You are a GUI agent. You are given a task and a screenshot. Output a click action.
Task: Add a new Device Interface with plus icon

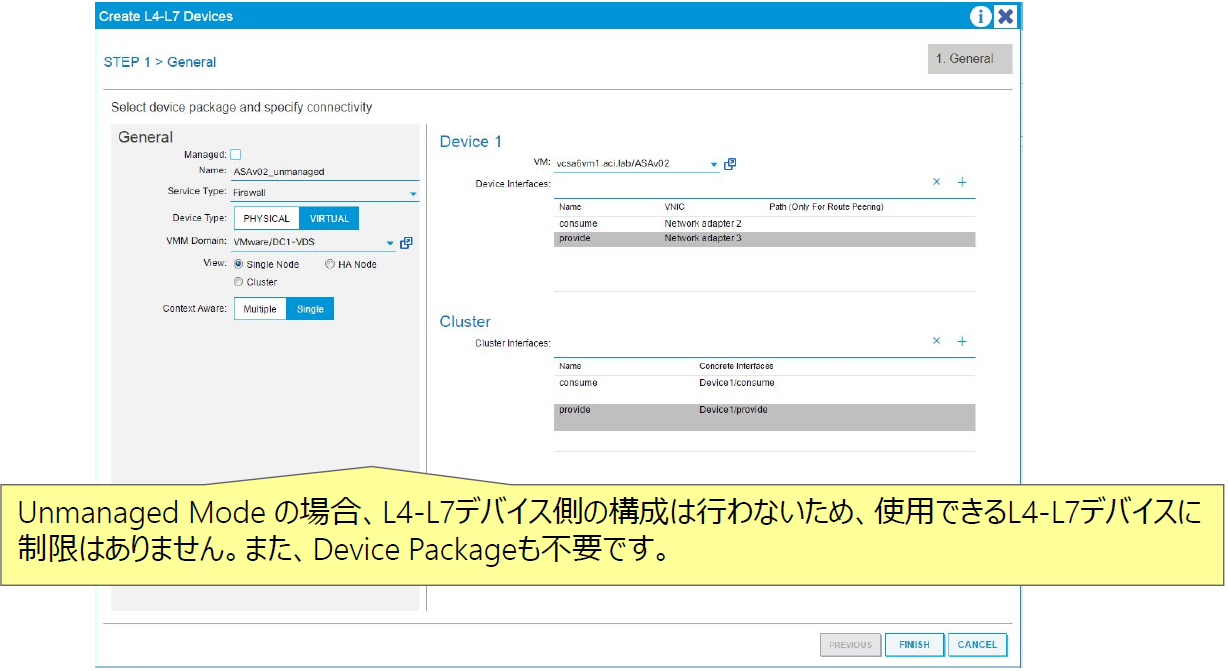[x=962, y=182]
